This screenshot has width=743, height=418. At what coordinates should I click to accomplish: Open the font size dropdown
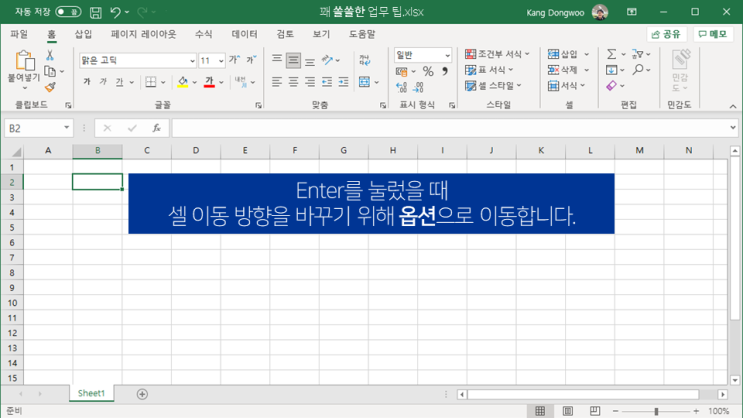tap(221, 61)
